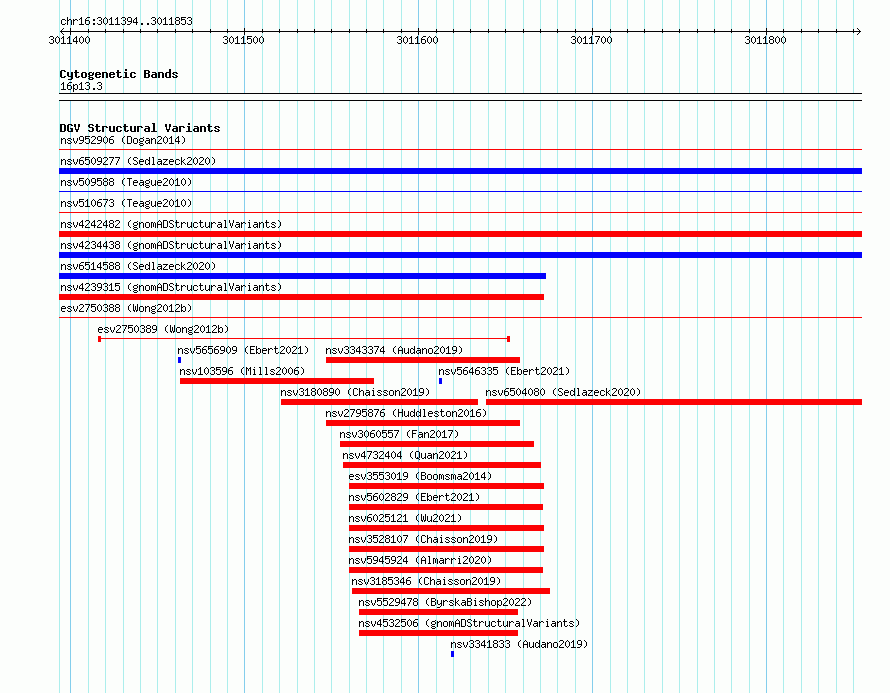The image size is (890, 693).
Task: Open nsv3528107 (Chaisson2019) label
Action: [423, 539]
